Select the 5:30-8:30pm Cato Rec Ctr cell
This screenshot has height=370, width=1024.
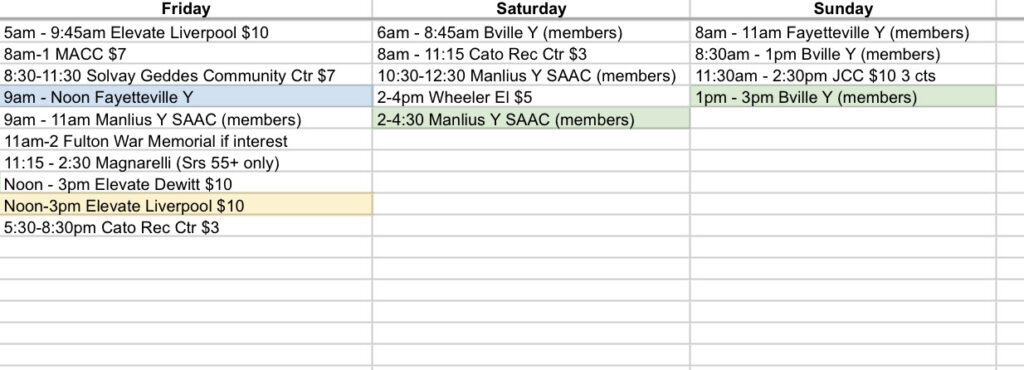(x=186, y=226)
